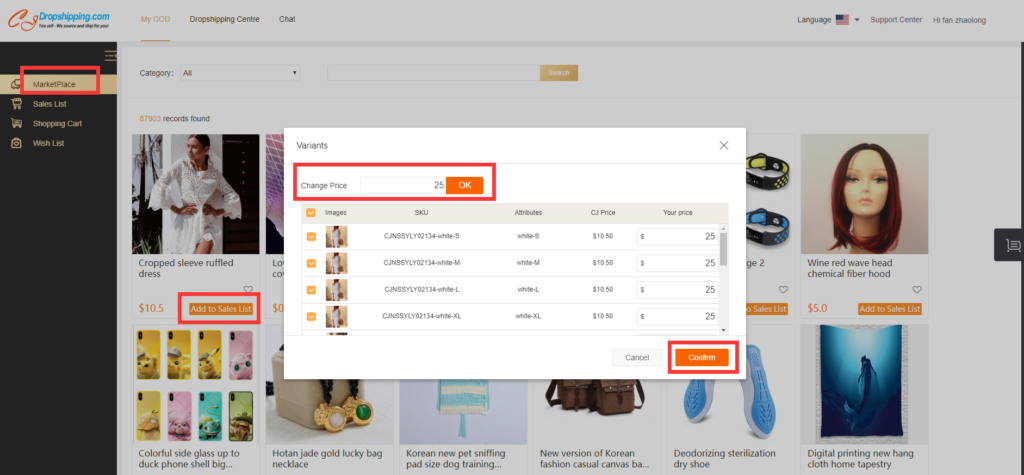This screenshot has height=475, width=1024.
Task: Toggle the select-all checkbox in Variants header
Action: (x=311, y=212)
